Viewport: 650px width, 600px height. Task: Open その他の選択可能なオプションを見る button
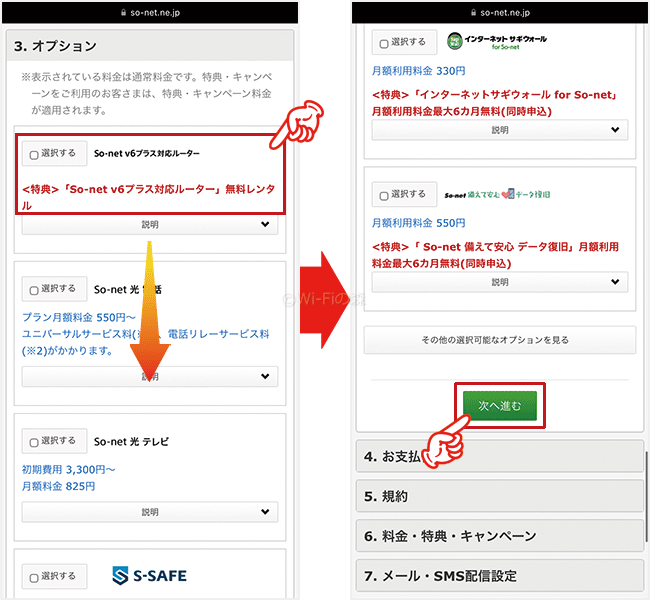(x=500, y=340)
